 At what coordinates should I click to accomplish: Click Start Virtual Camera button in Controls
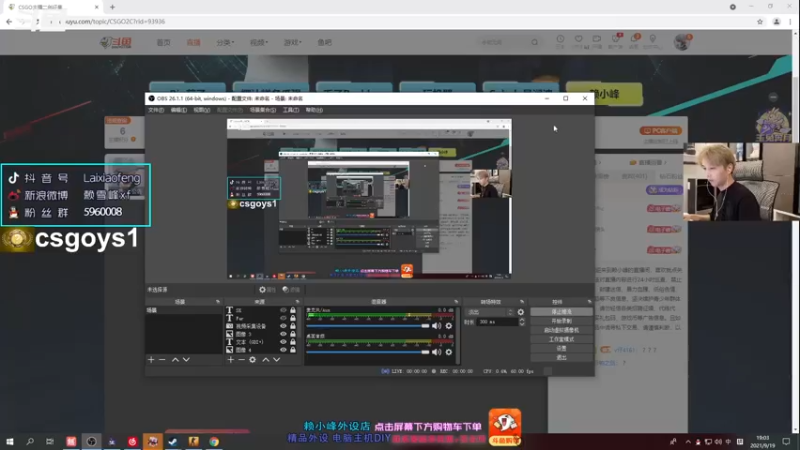(x=561, y=330)
